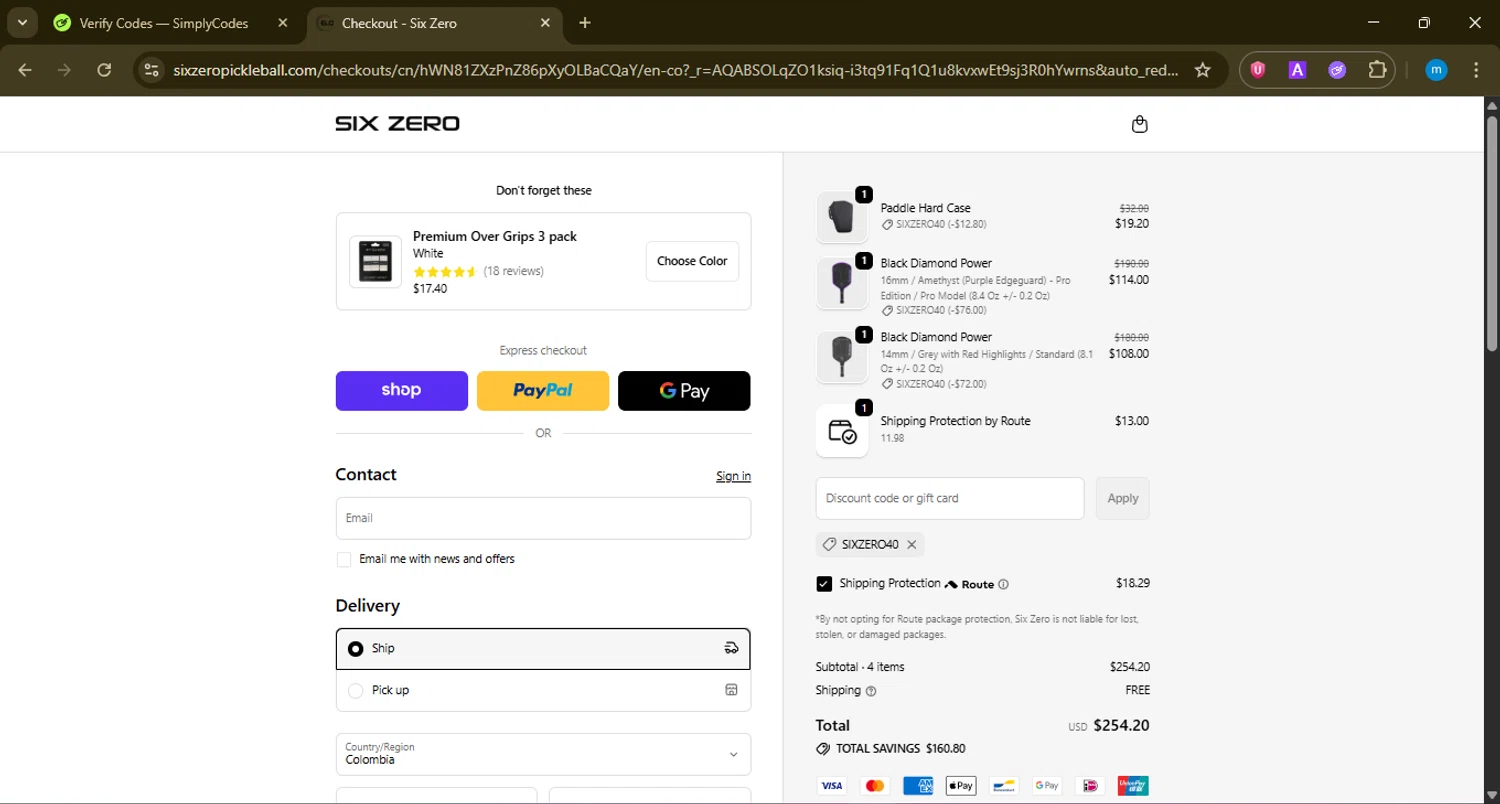Click the iDEAL payment icon
The width and height of the screenshot is (1500, 804).
pyautogui.click(x=1090, y=786)
